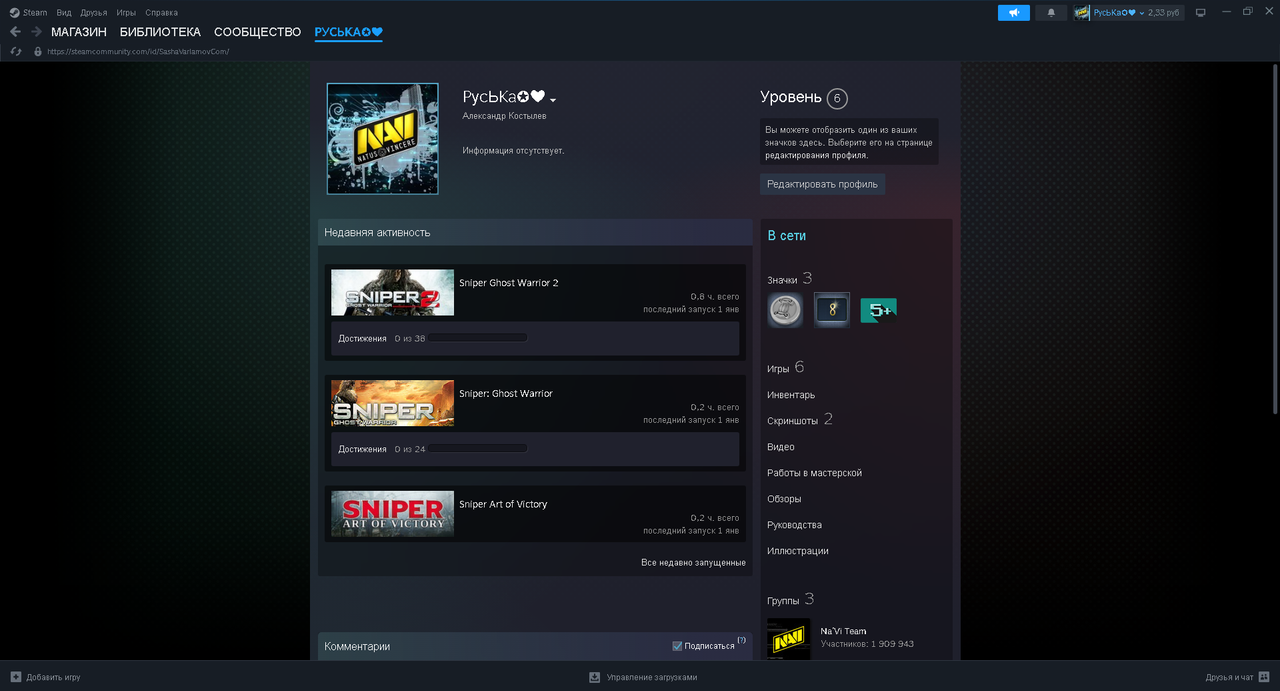The width and height of the screenshot is (1280, 691).
Task: Click the Sniper: Ghost Warrior game banner
Action: pos(392,403)
